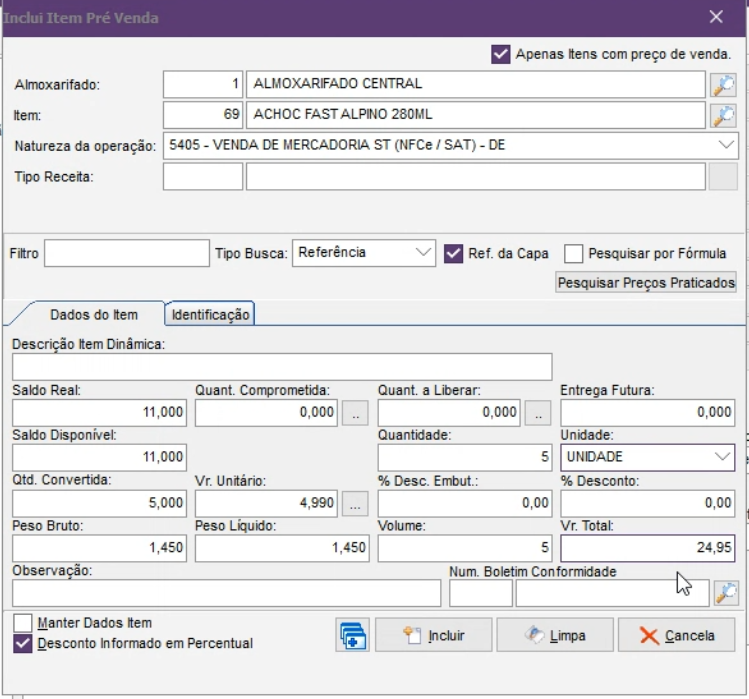Click the Quant. Comprometida value field
Screen dimensions: 749x699
266,413
